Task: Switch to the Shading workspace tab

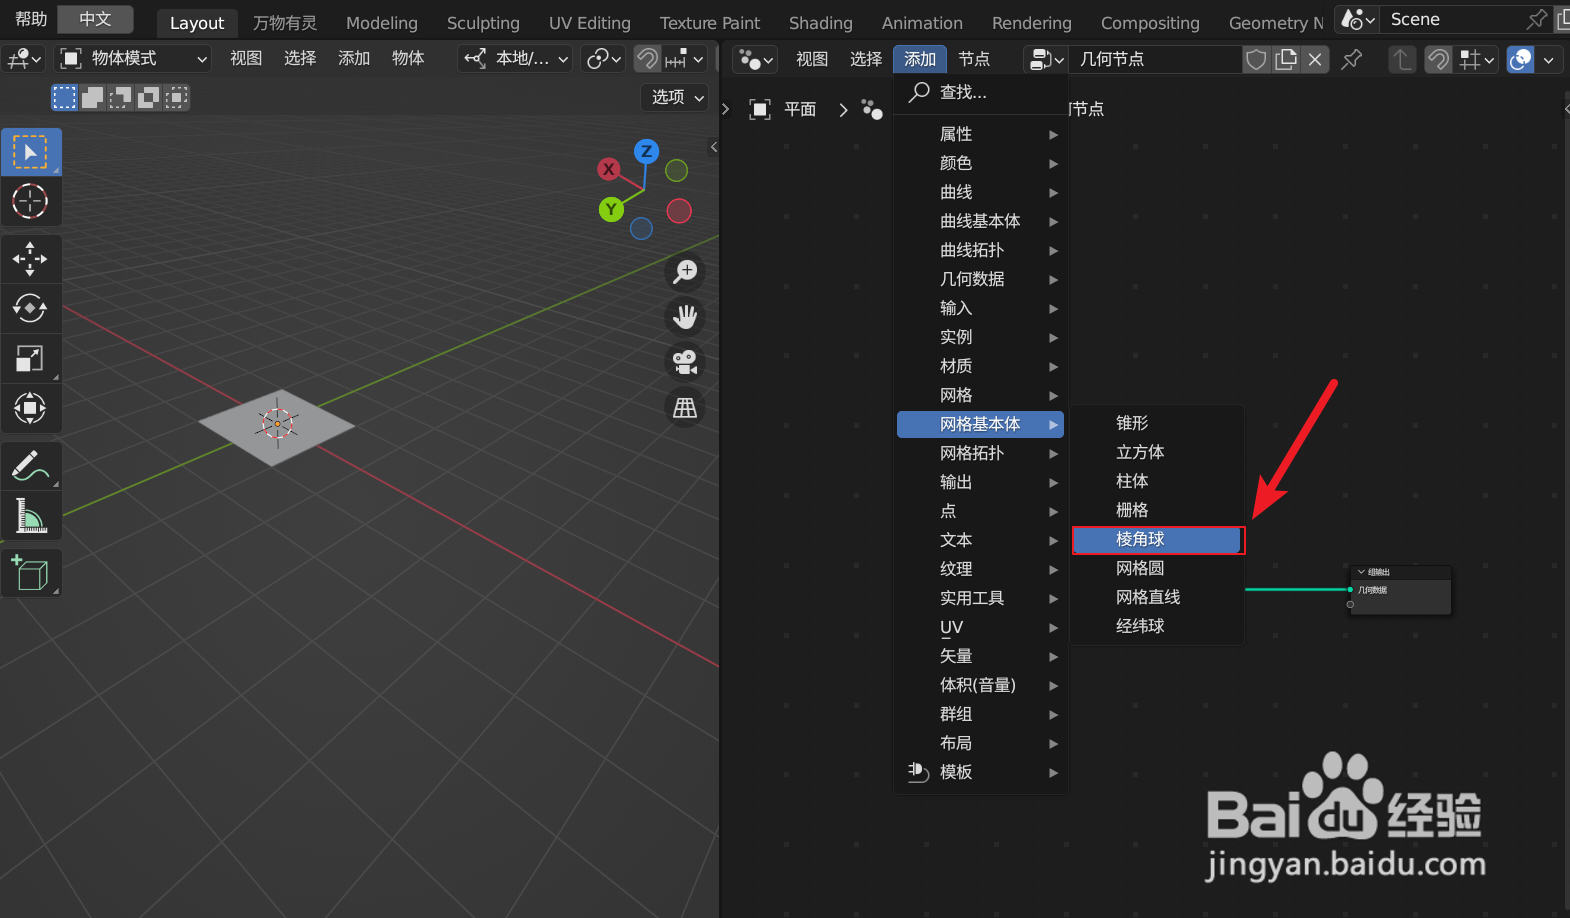Action: click(x=820, y=22)
